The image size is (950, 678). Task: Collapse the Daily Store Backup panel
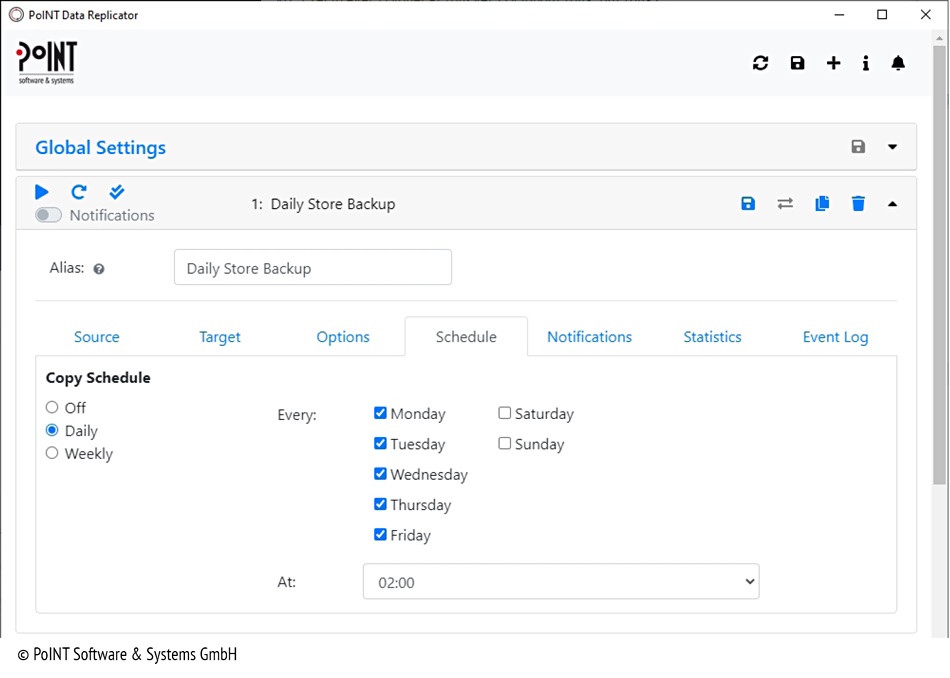[892, 204]
